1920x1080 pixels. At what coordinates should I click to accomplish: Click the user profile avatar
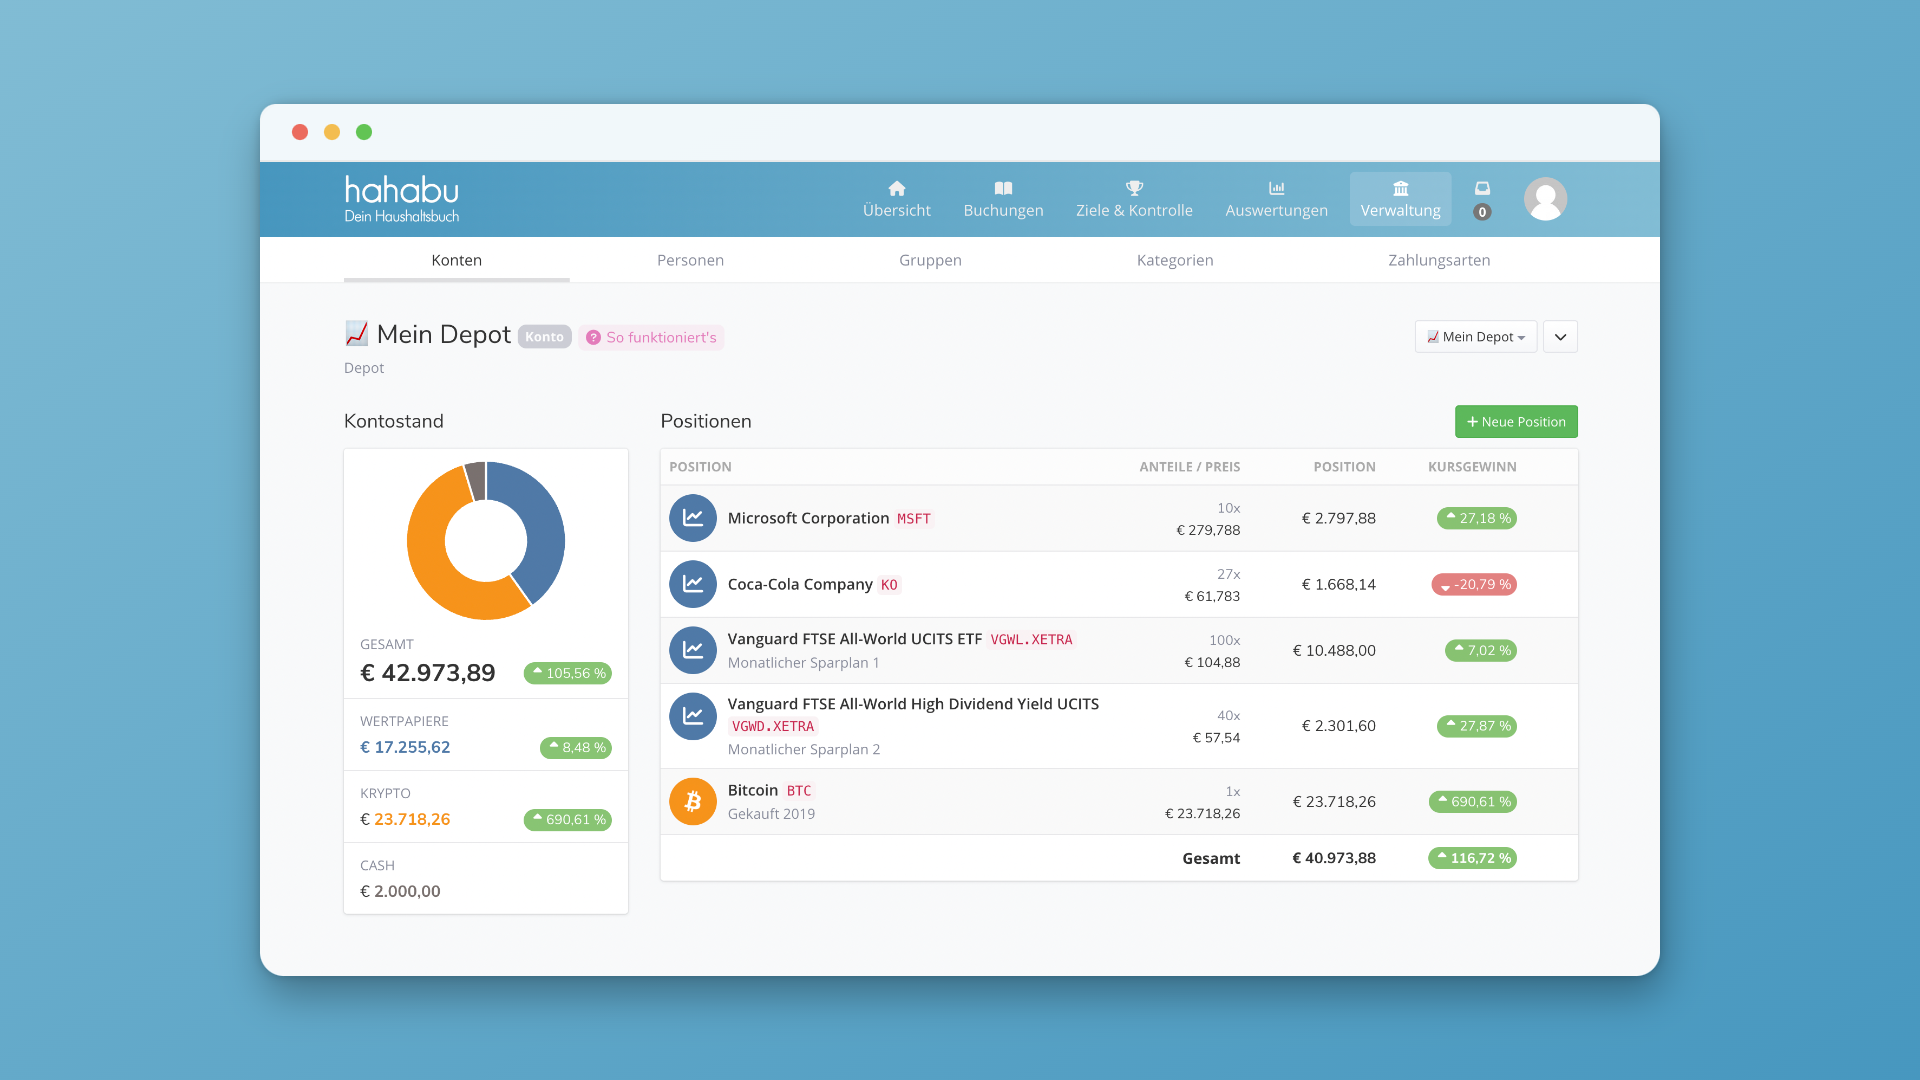point(1545,199)
